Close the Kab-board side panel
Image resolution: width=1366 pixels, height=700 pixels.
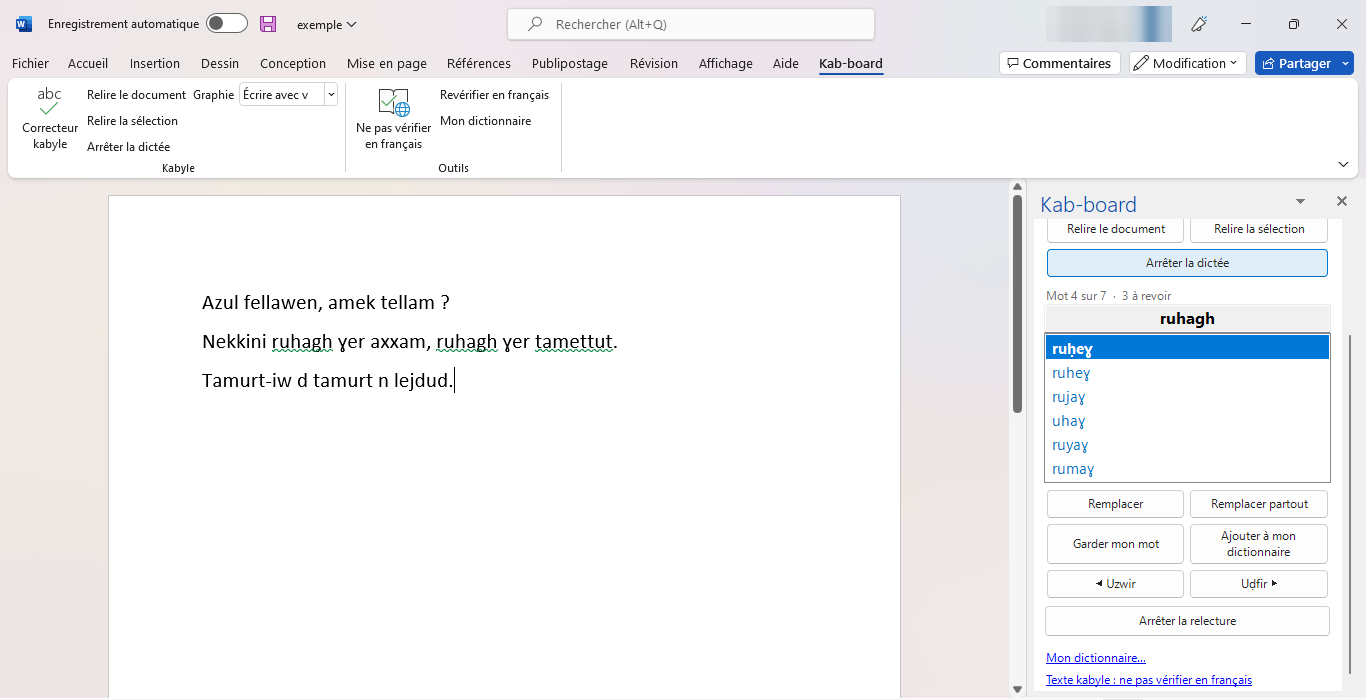click(1342, 201)
